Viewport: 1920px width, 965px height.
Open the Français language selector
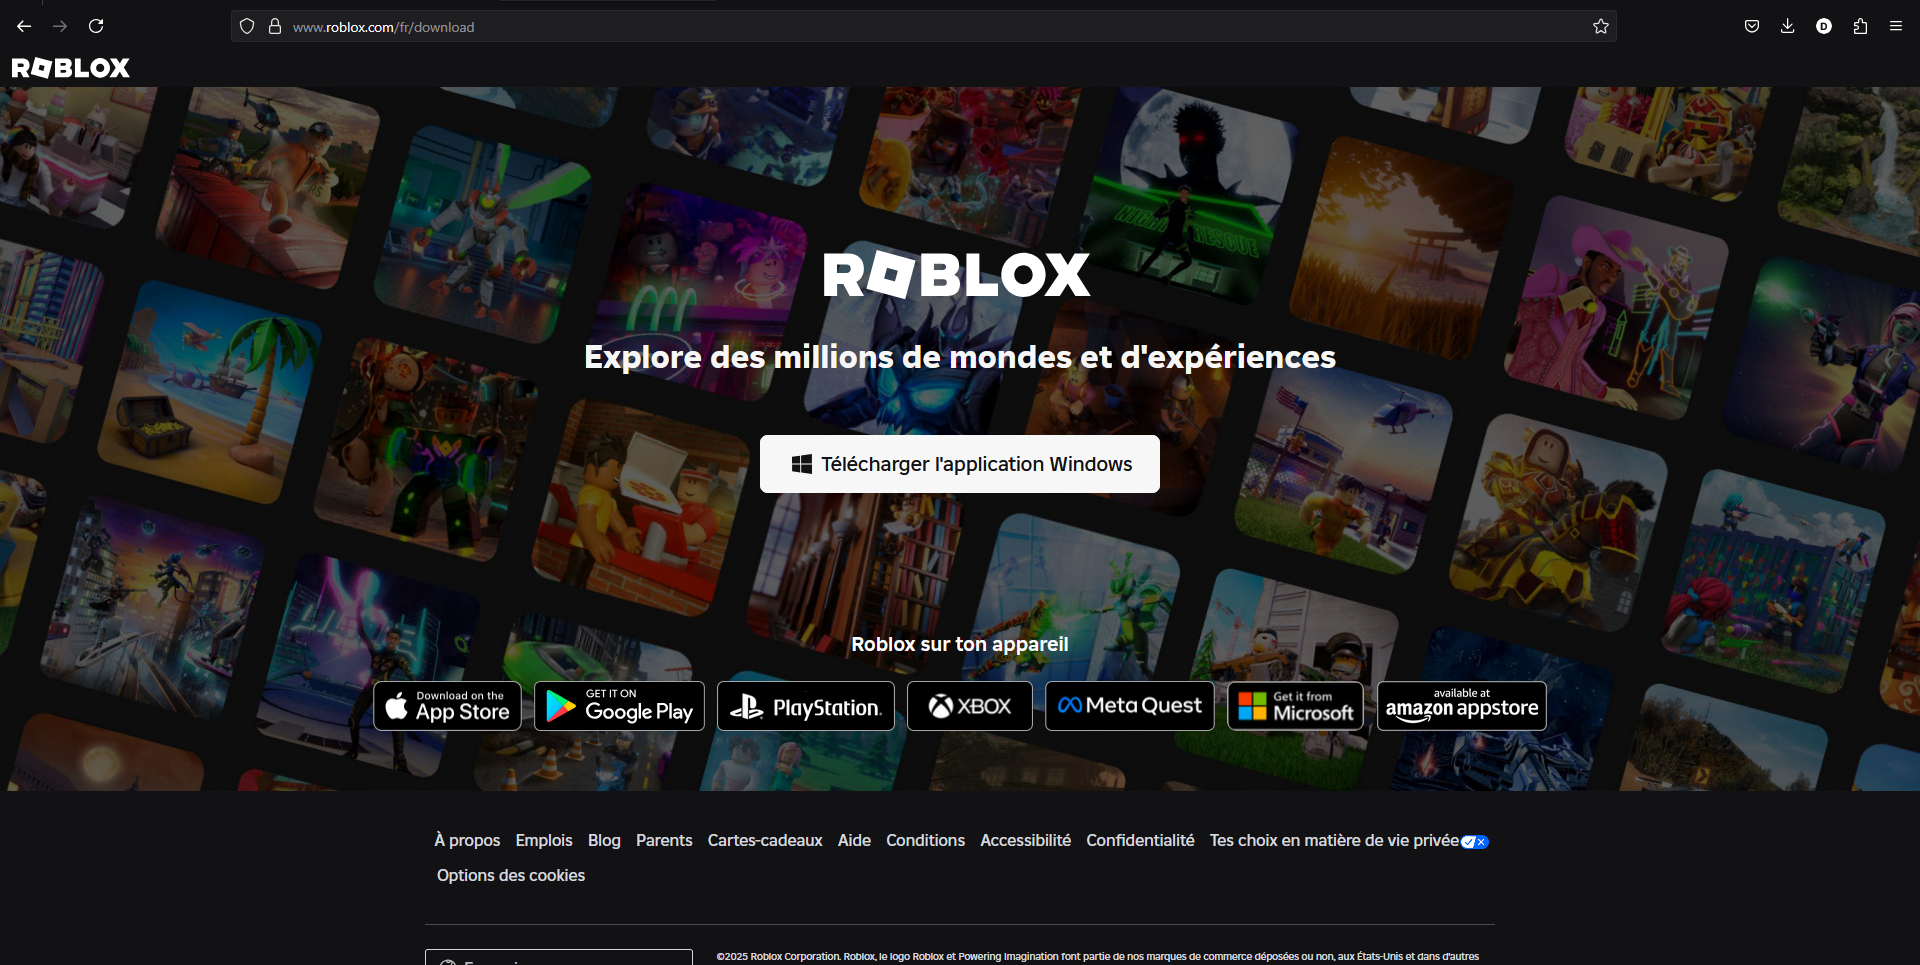point(558,960)
